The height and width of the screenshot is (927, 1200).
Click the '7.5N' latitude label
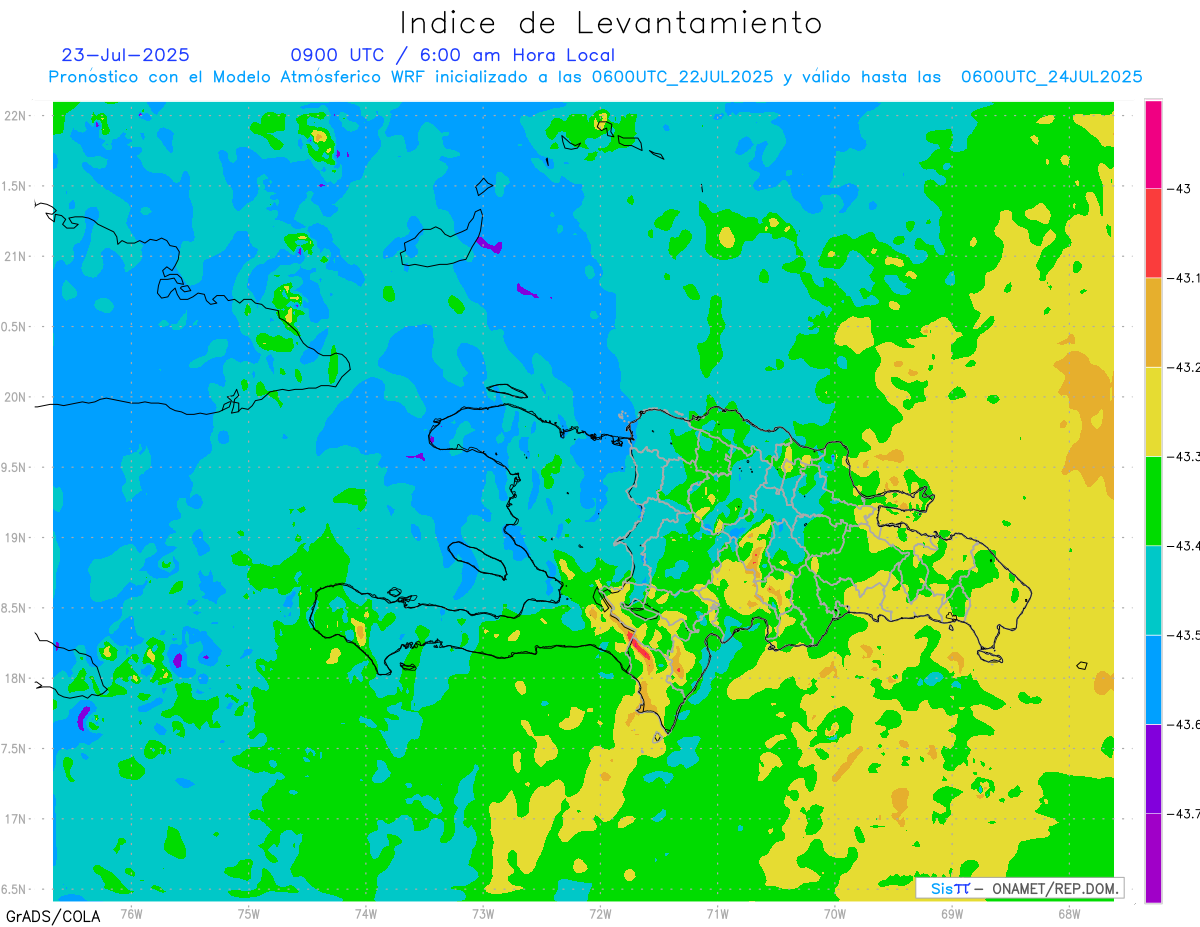click(x=14, y=749)
